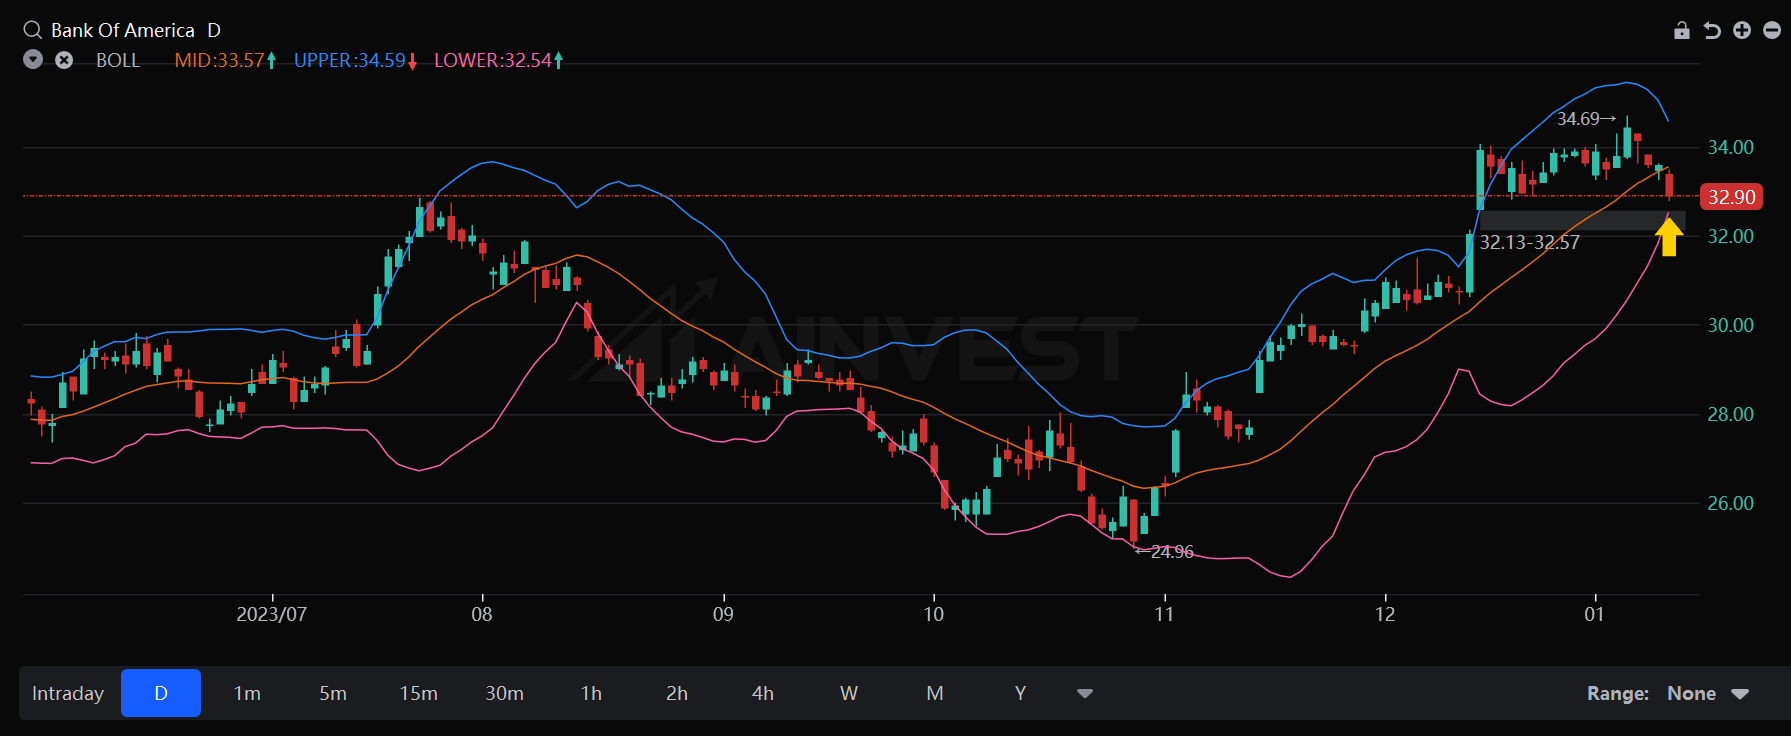The height and width of the screenshot is (736, 1791).
Task: Click the search magnifier beside Bank Of America
Action: pyautogui.click(x=32, y=30)
